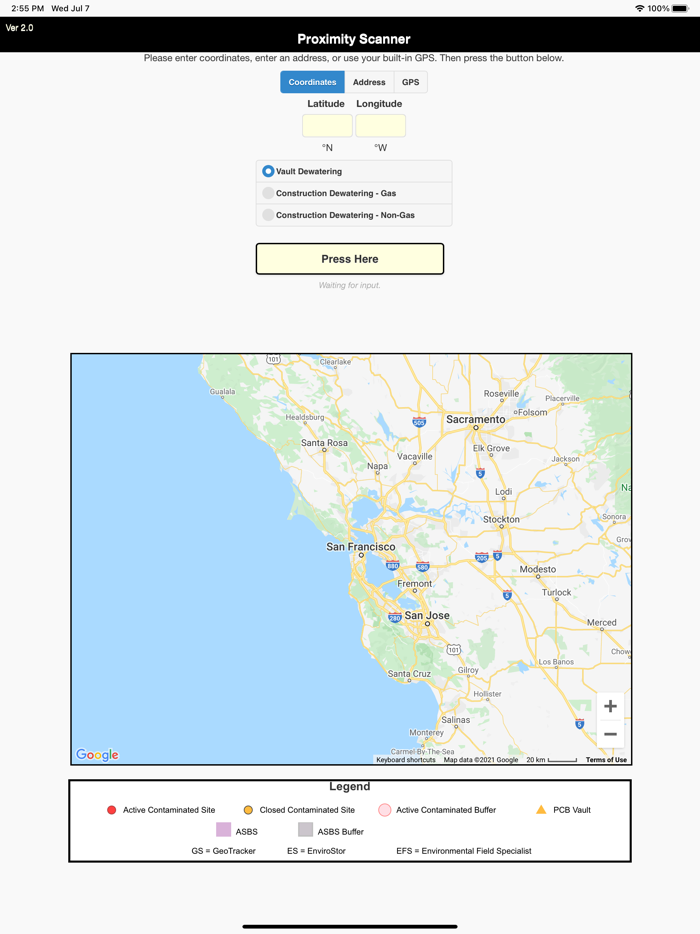Click the Stockton label on map
Image resolution: width=700 pixels, height=934 pixels.
(x=501, y=519)
